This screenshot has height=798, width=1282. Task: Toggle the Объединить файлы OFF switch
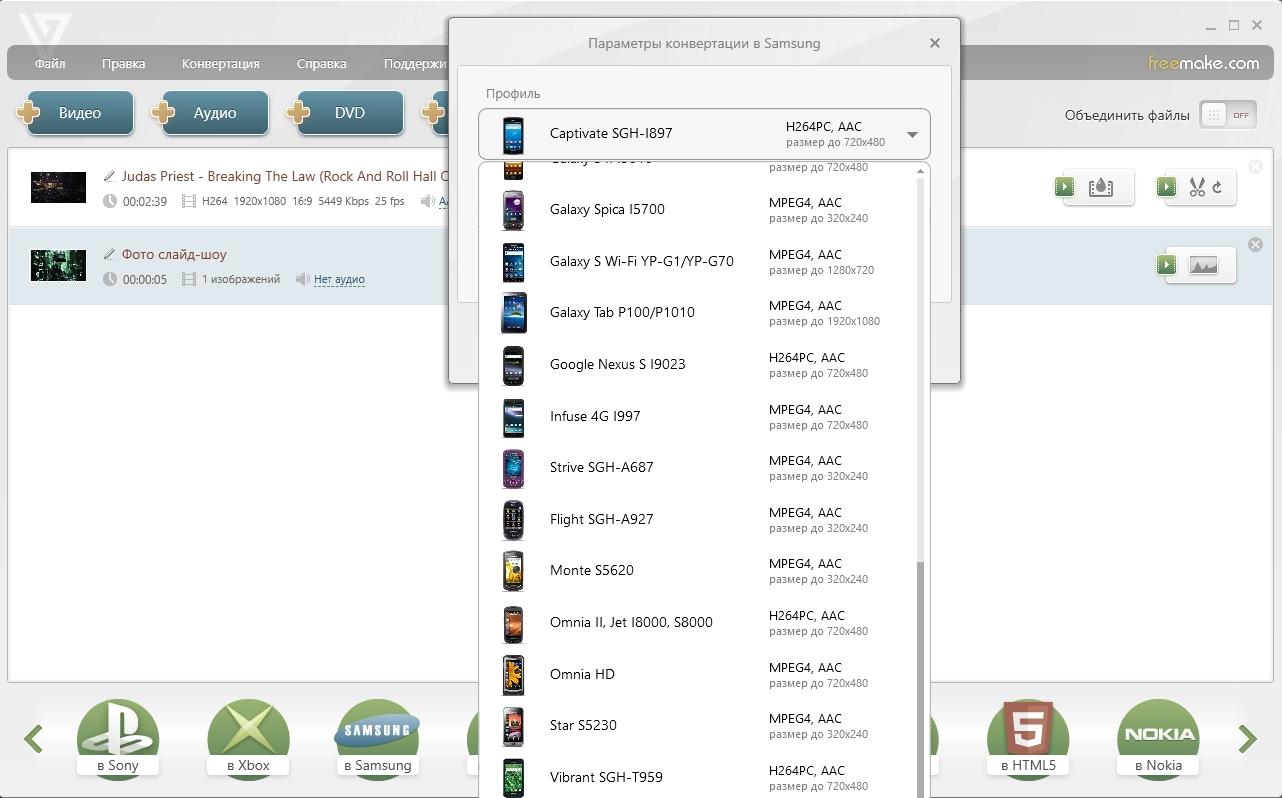coord(1228,114)
